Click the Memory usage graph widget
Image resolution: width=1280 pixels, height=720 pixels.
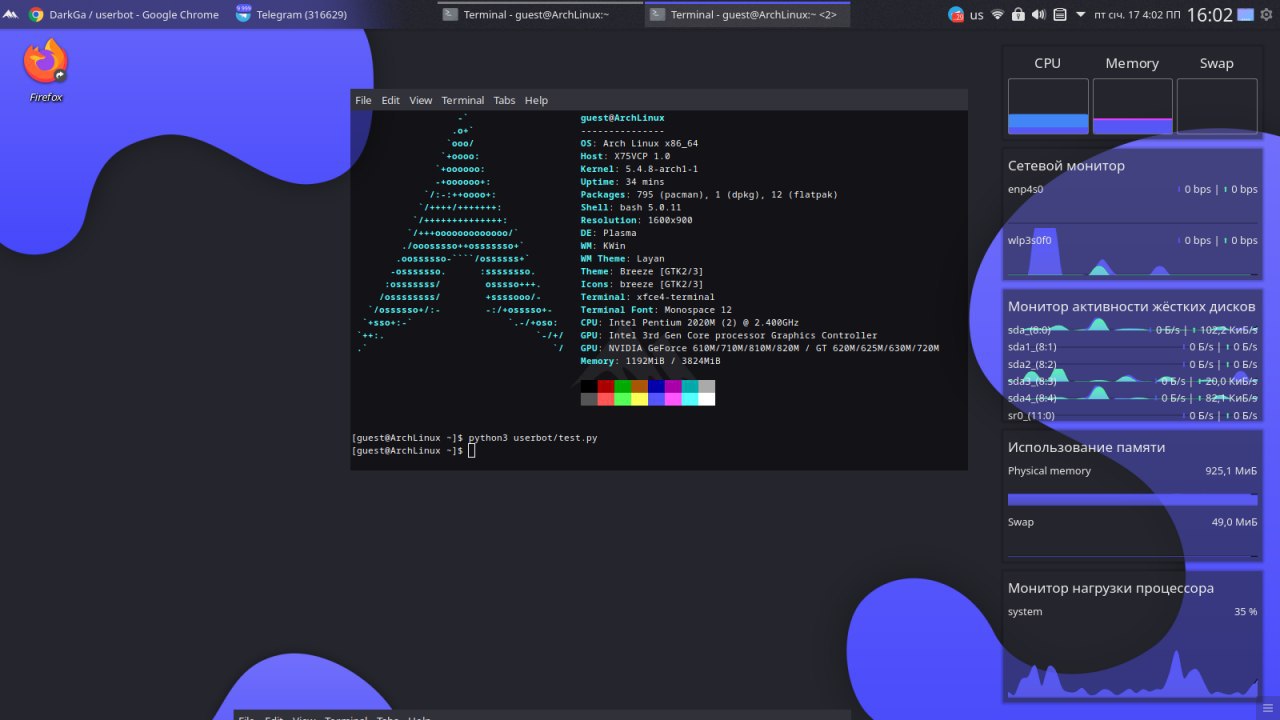(x=1132, y=106)
